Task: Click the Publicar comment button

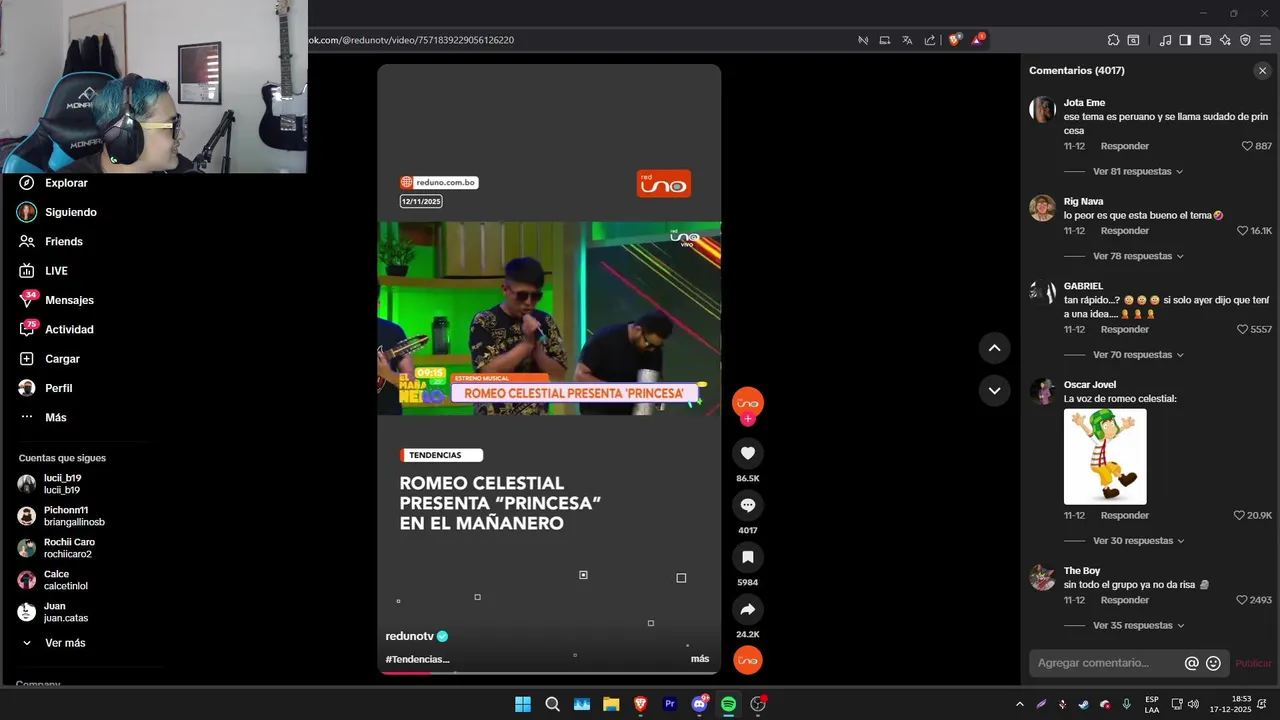Action: coord(1253,663)
